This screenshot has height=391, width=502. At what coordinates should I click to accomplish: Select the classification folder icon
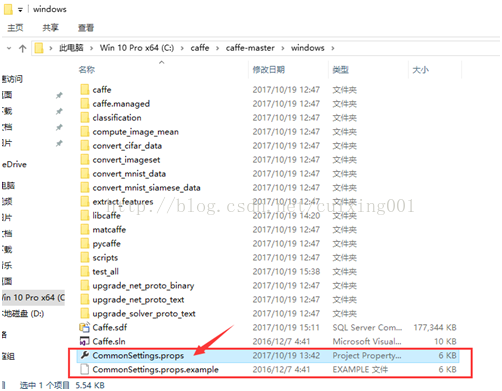point(85,117)
